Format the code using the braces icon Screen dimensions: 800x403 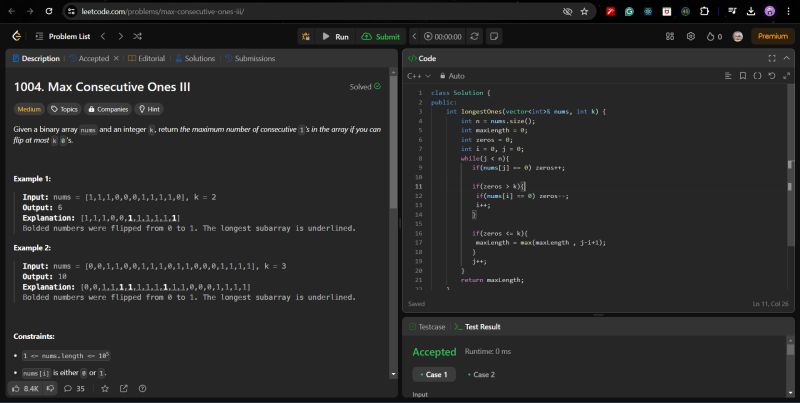[x=757, y=76]
